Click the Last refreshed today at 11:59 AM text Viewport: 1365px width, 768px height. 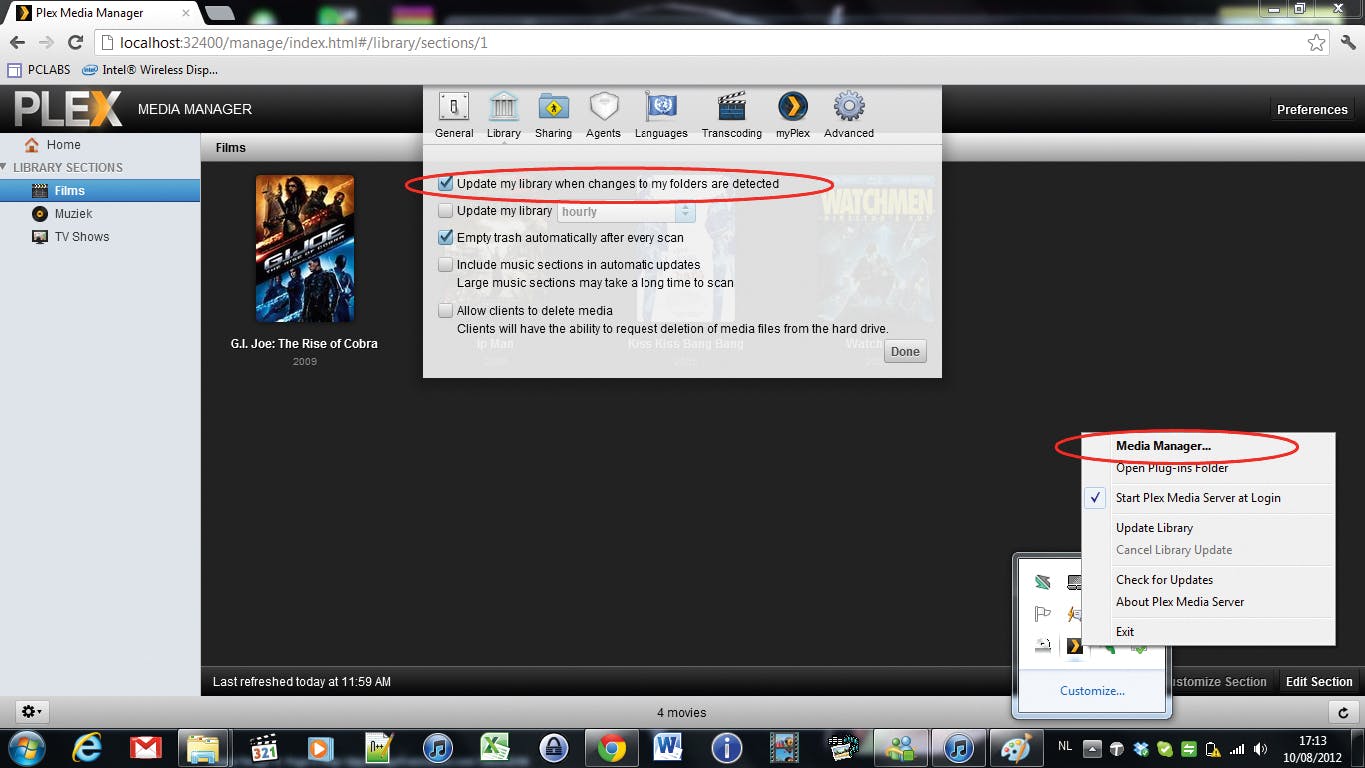coord(302,682)
